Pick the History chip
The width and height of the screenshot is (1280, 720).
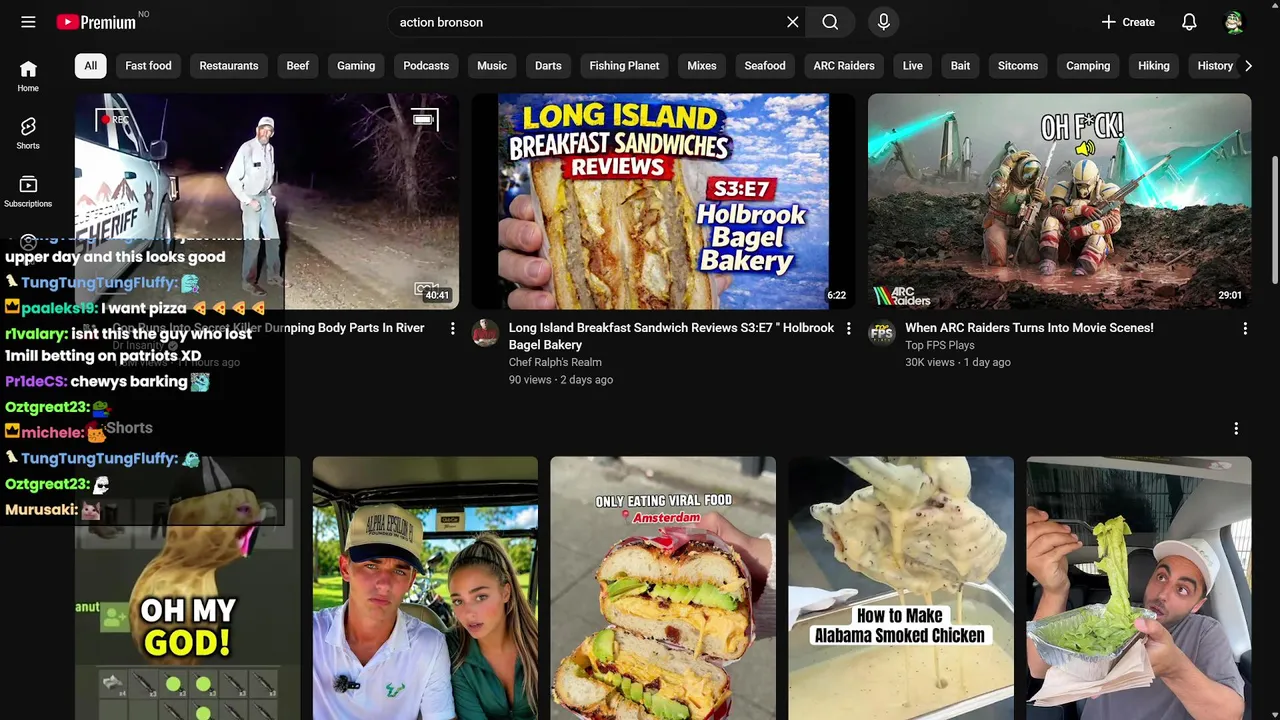[1215, 66]
